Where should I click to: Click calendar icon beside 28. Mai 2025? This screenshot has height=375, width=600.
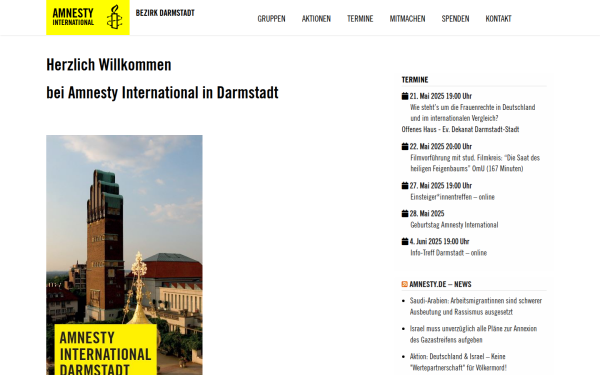pos(405,214)
